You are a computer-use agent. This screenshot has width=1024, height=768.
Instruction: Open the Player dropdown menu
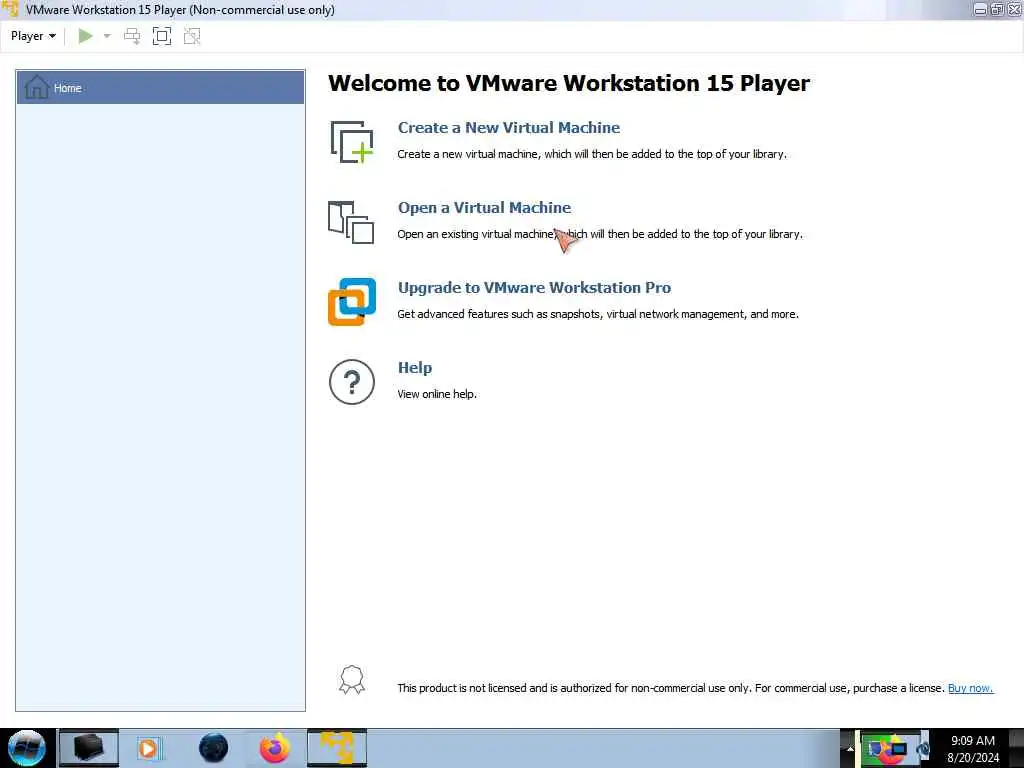pos(33,36)
